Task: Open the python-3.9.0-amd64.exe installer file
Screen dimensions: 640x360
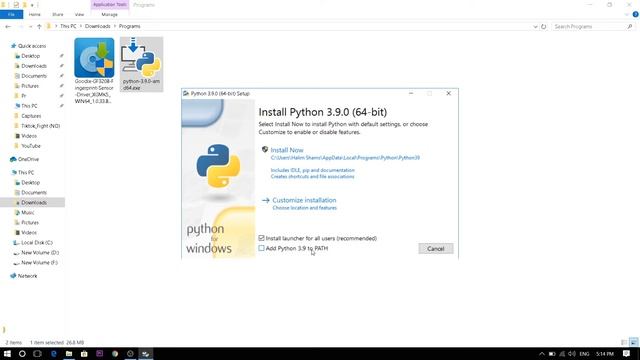Action: point(141,64)
